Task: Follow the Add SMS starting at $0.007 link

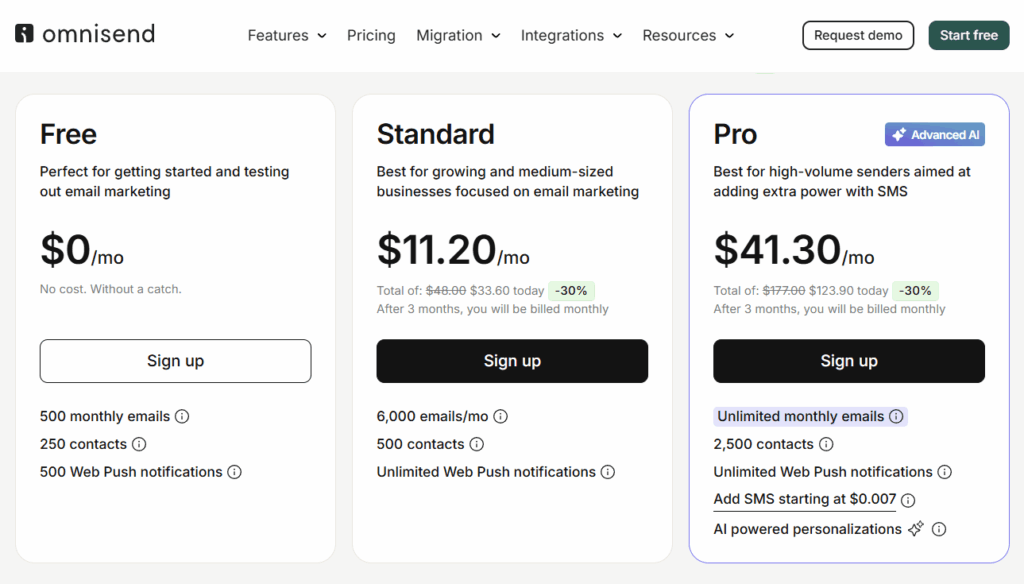Action: tap(805, 499)
